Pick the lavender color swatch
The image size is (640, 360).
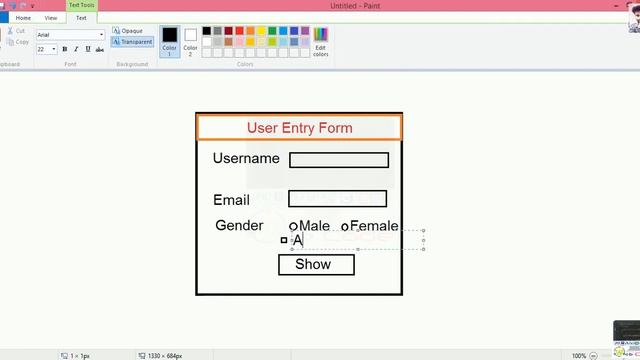(305, 42)
